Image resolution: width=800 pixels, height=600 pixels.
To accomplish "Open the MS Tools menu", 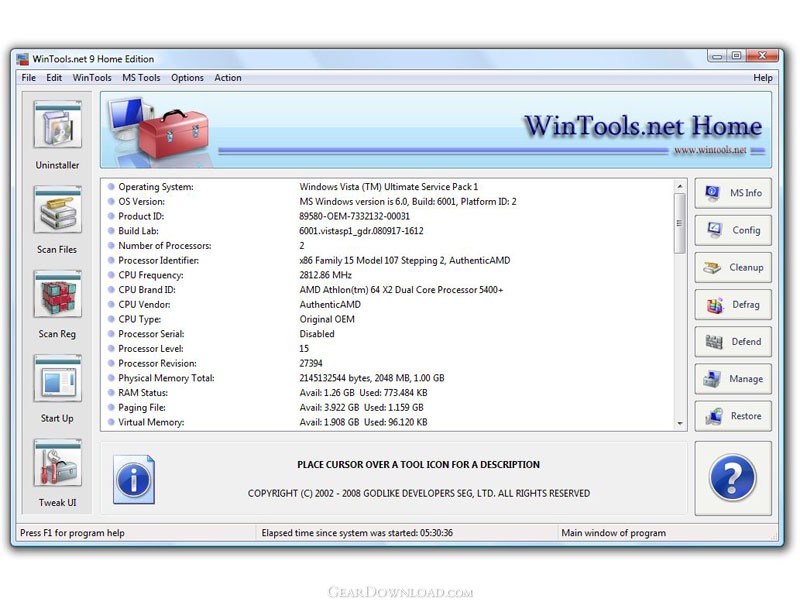I will click(141, 78).
